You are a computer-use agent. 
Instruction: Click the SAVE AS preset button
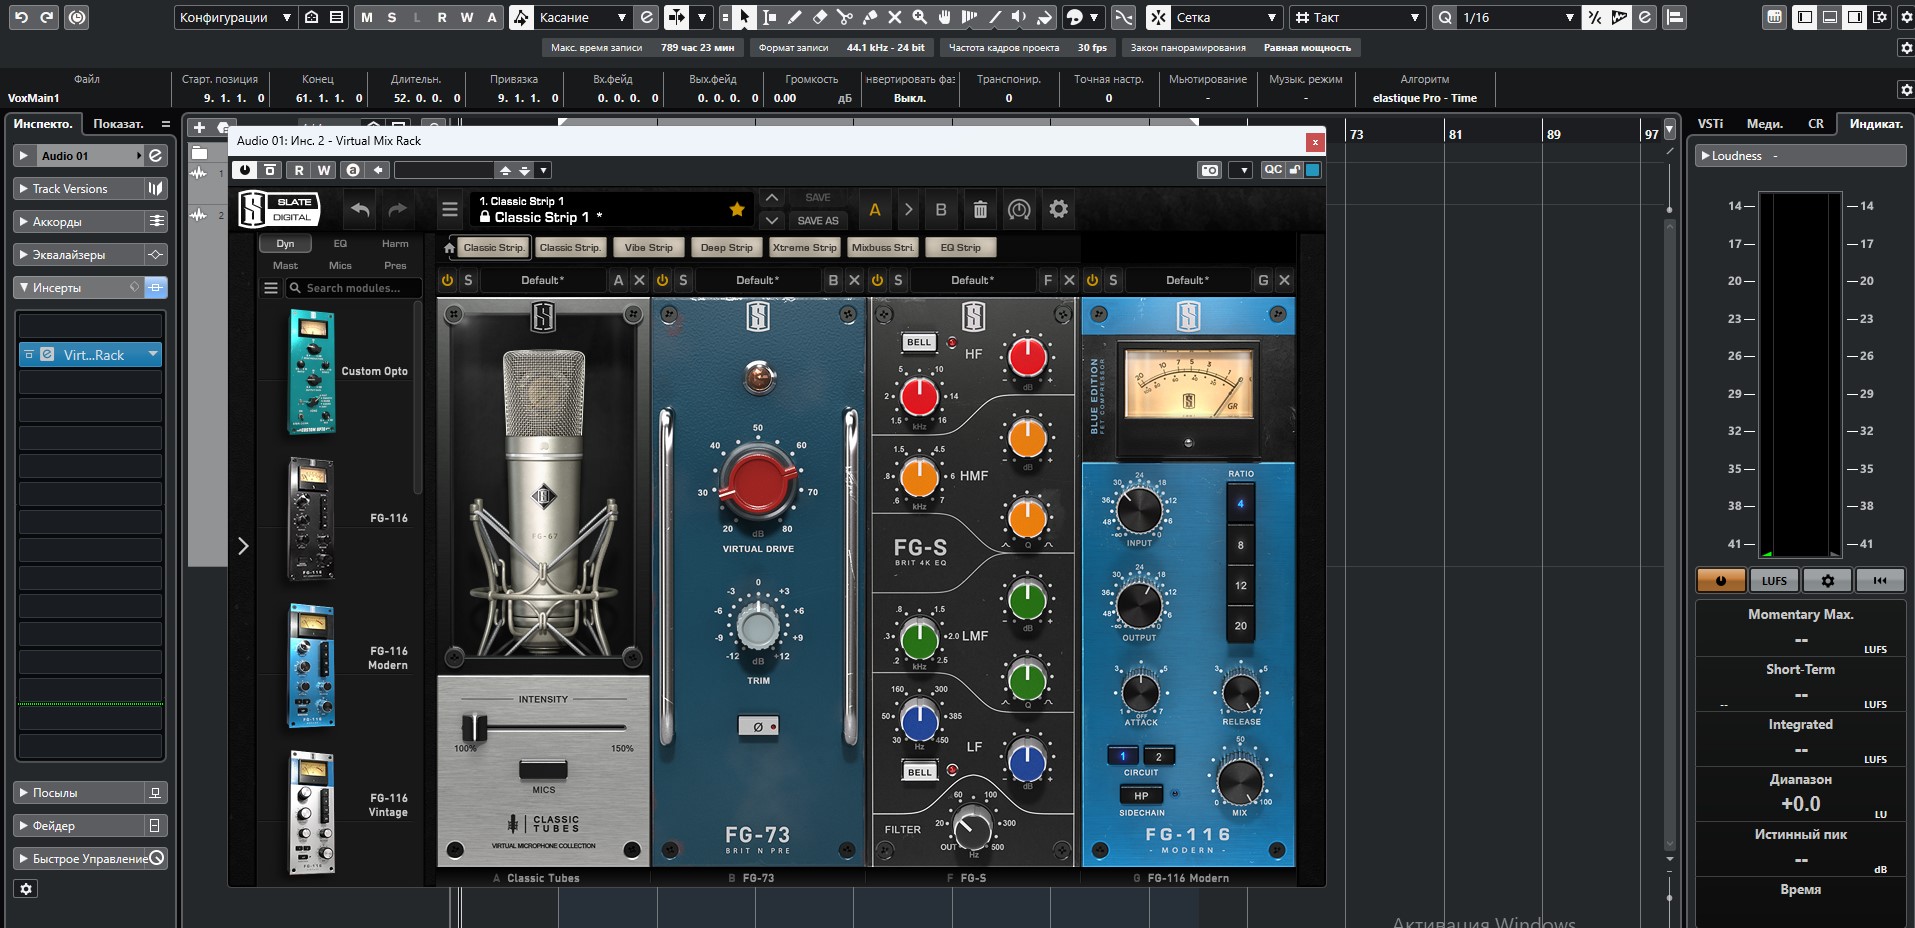pyautogui.click(x=818, y=221)
